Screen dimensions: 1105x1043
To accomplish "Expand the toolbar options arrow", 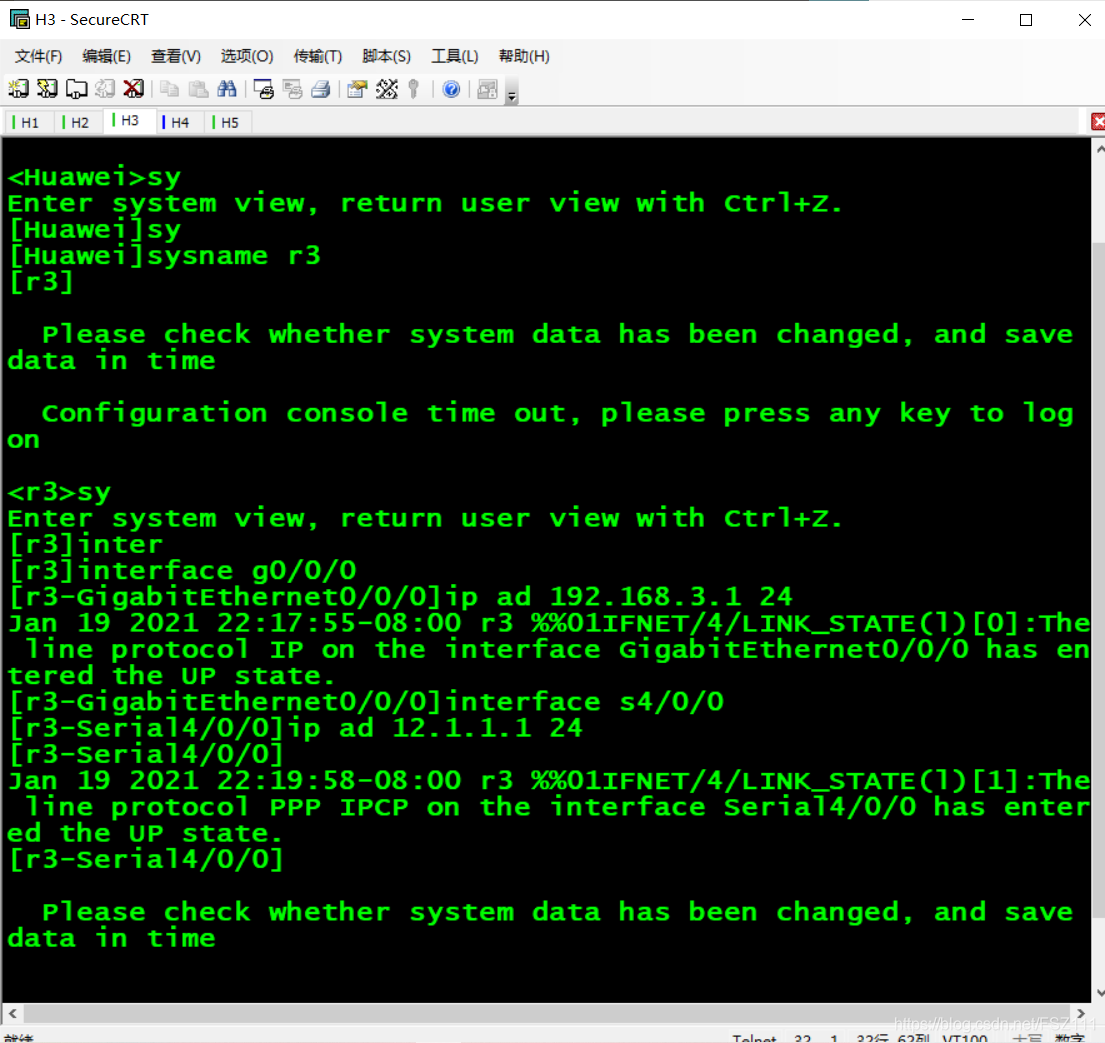I will click(x=512, y=94).
